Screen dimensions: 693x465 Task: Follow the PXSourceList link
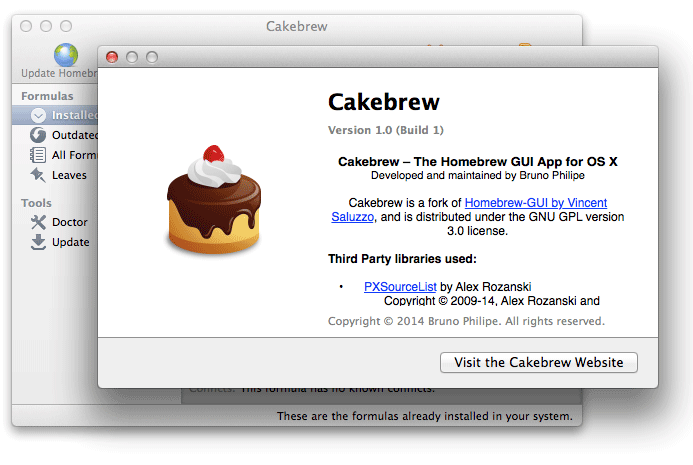400,287
